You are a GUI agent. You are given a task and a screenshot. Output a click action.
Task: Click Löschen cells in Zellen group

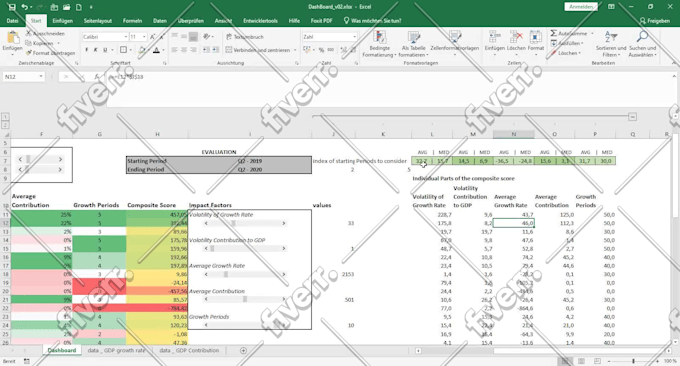[x=516, y=41]
